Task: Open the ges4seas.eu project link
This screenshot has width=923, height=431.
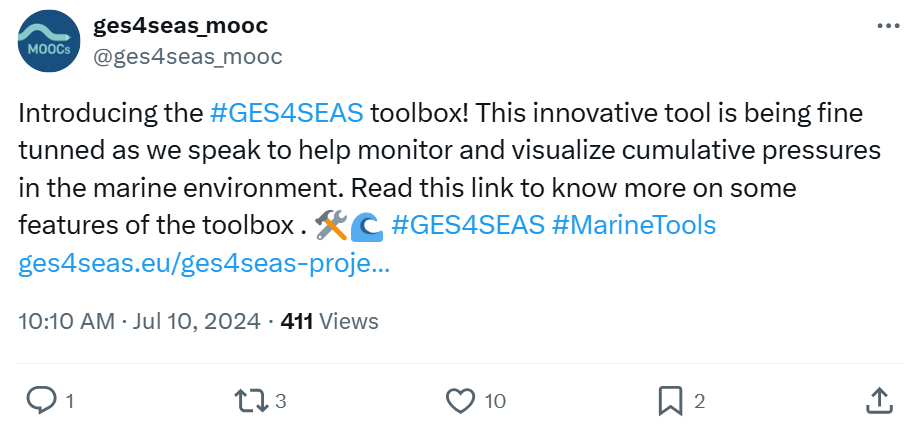Action: [204, 265]
